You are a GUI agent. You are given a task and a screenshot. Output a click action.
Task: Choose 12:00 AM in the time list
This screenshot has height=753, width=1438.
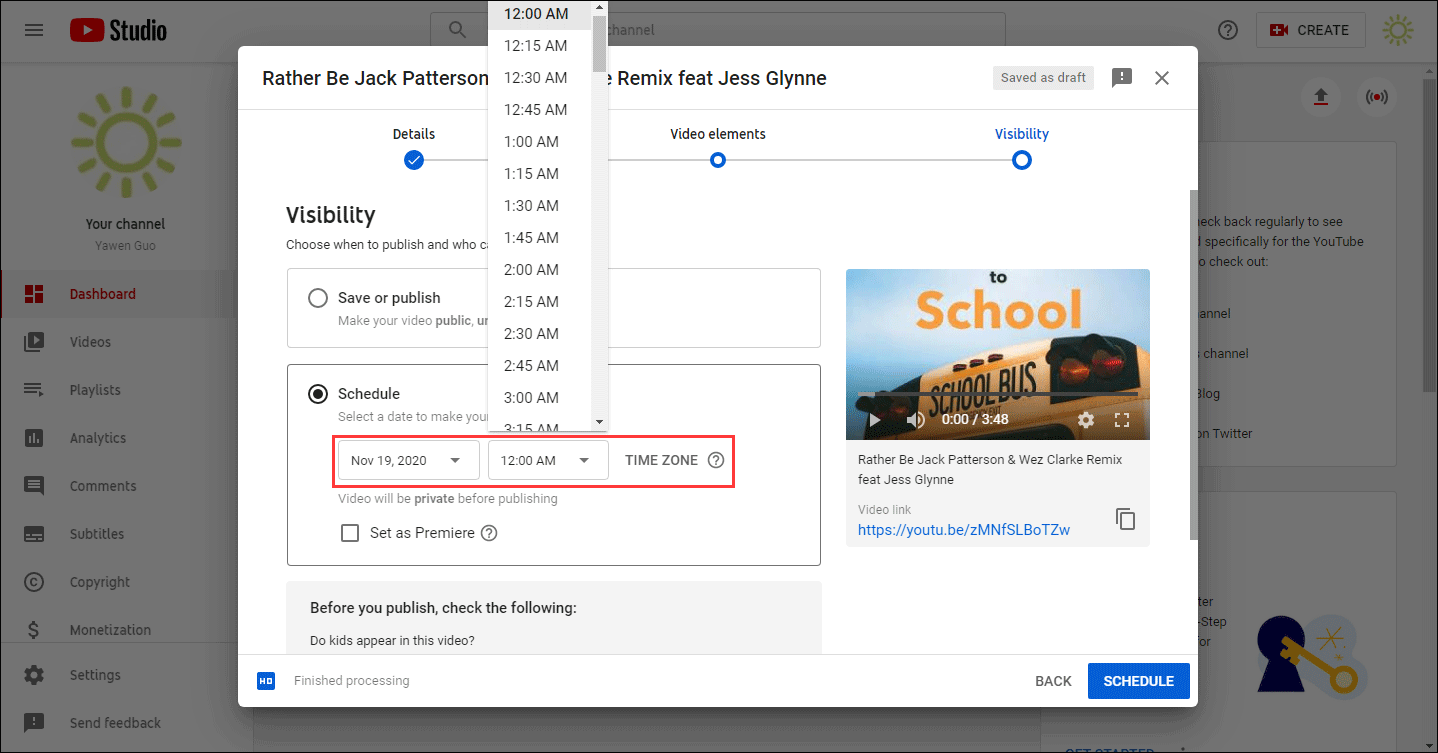pyautogui.click(x=540, y=14)
